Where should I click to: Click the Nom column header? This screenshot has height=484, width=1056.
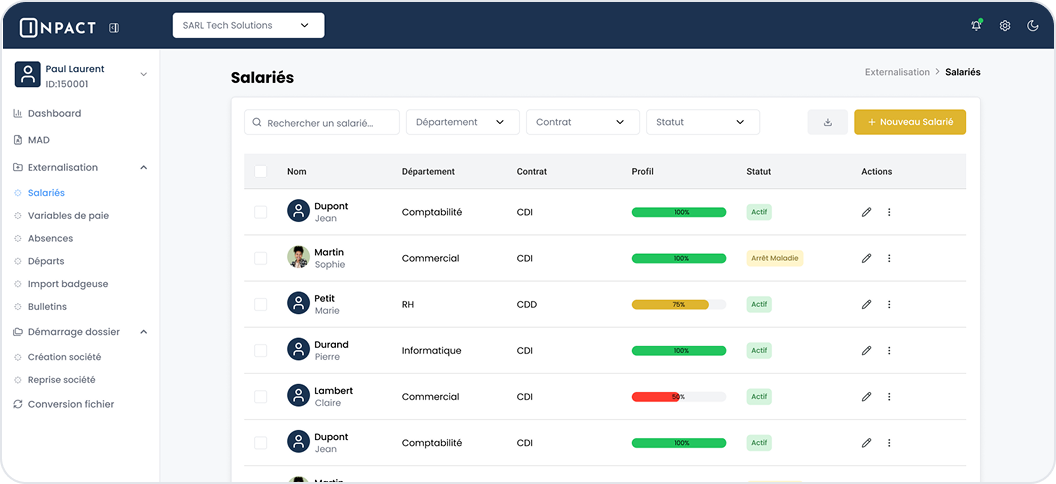click(x=296, y=172)
